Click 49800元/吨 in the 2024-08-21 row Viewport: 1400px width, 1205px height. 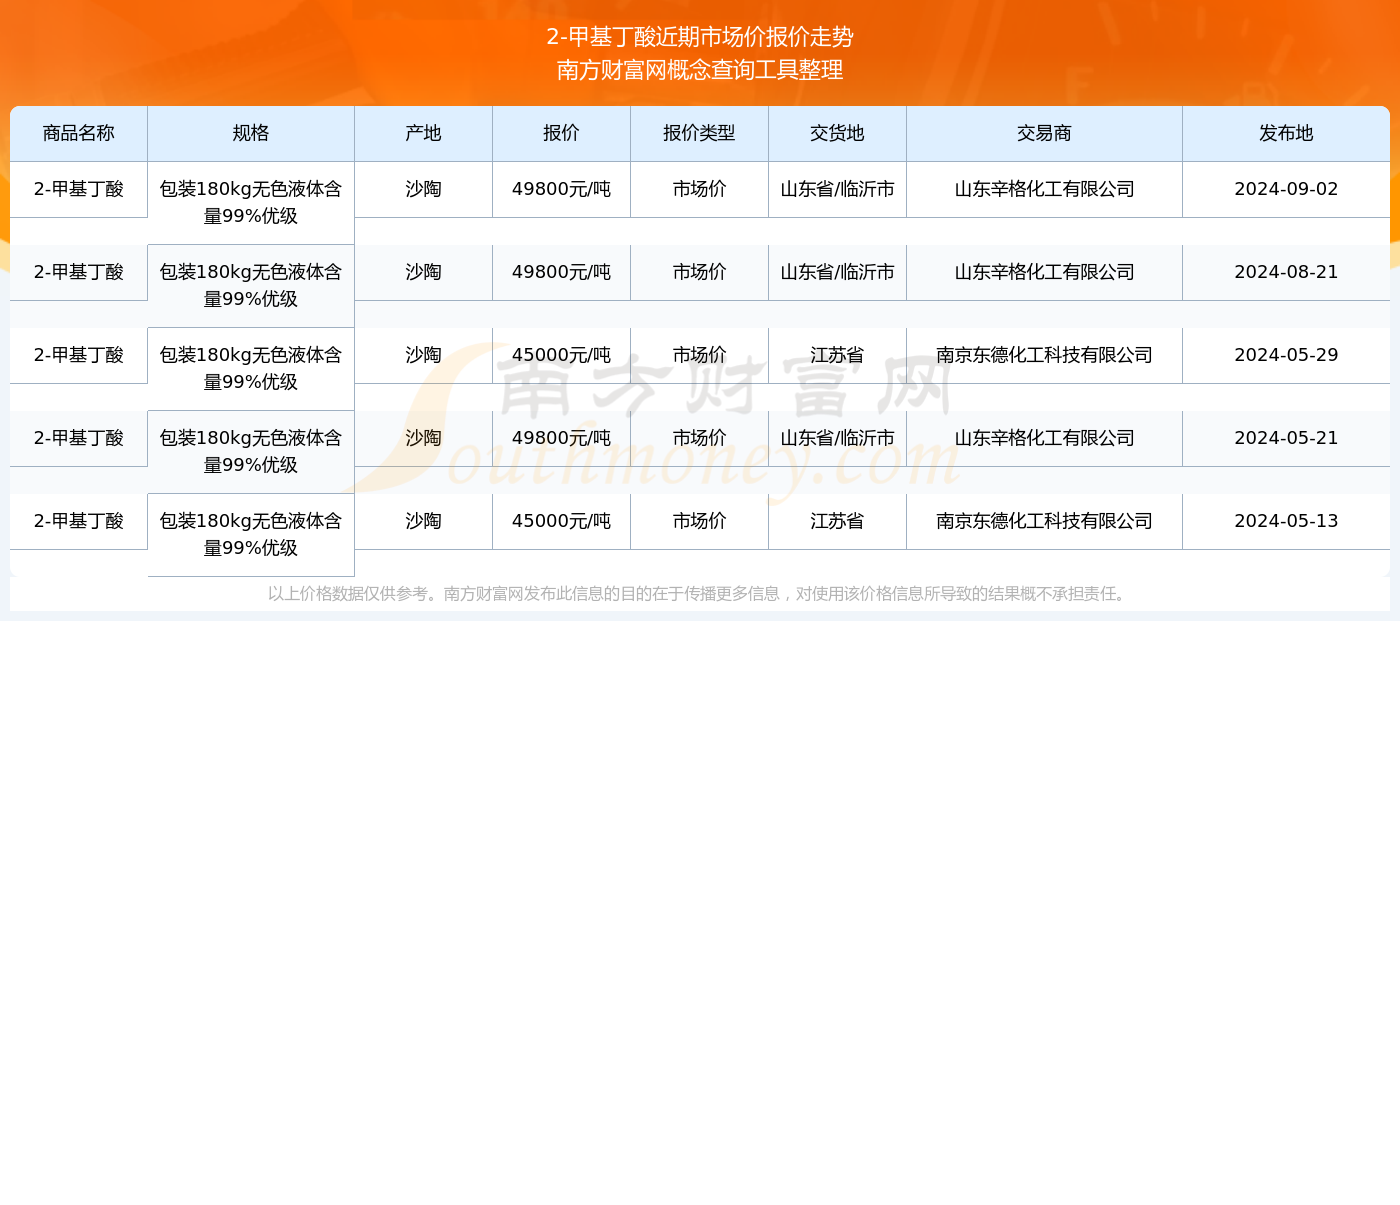pos(562,272)
